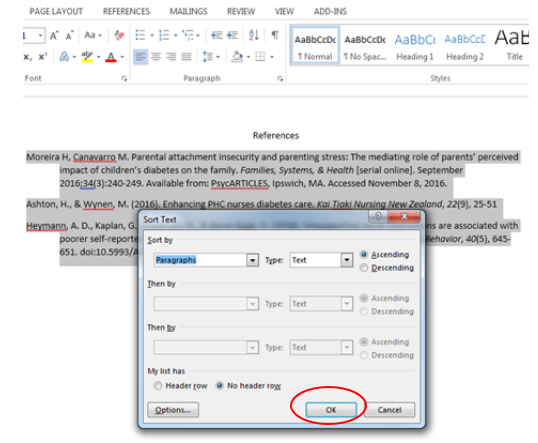Image resolution: width=538 pixels, height=443 pixels.
Task: Open the Shading dropdown arrow
Action: tap(248, 57)
